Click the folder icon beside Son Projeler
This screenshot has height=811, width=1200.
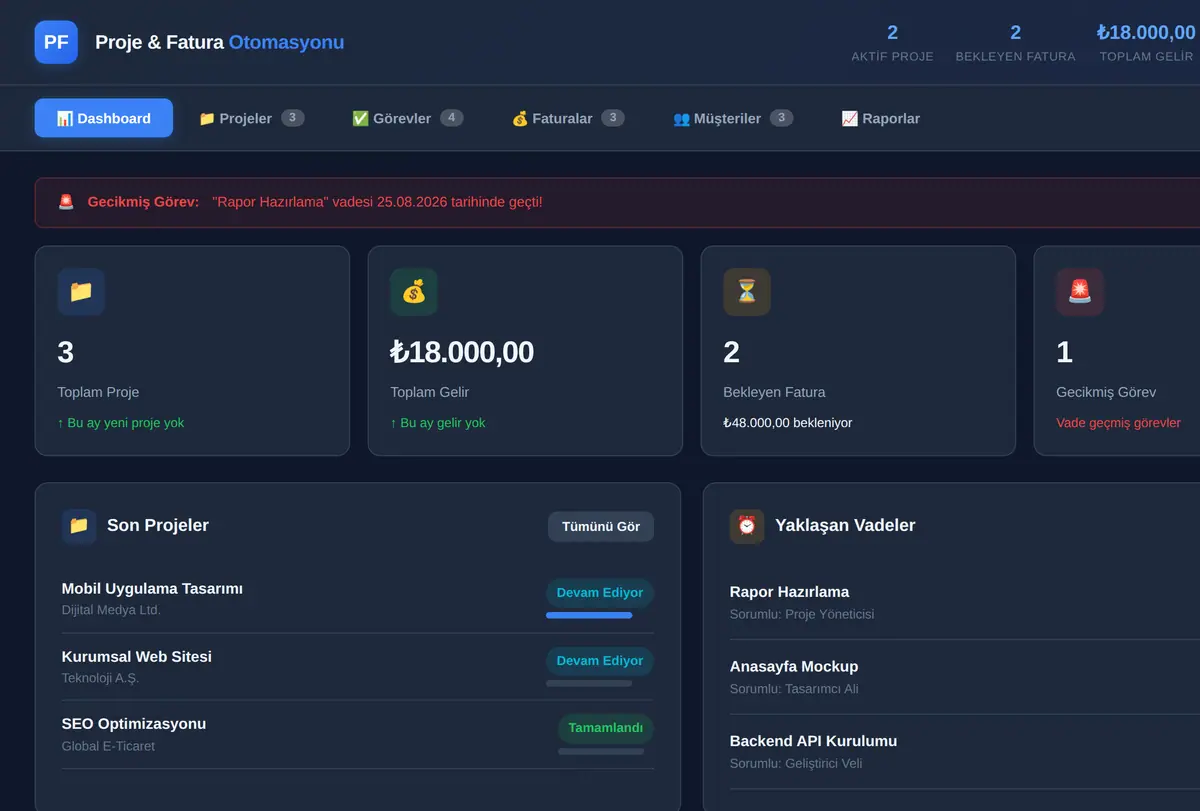(x=79, y=526)
